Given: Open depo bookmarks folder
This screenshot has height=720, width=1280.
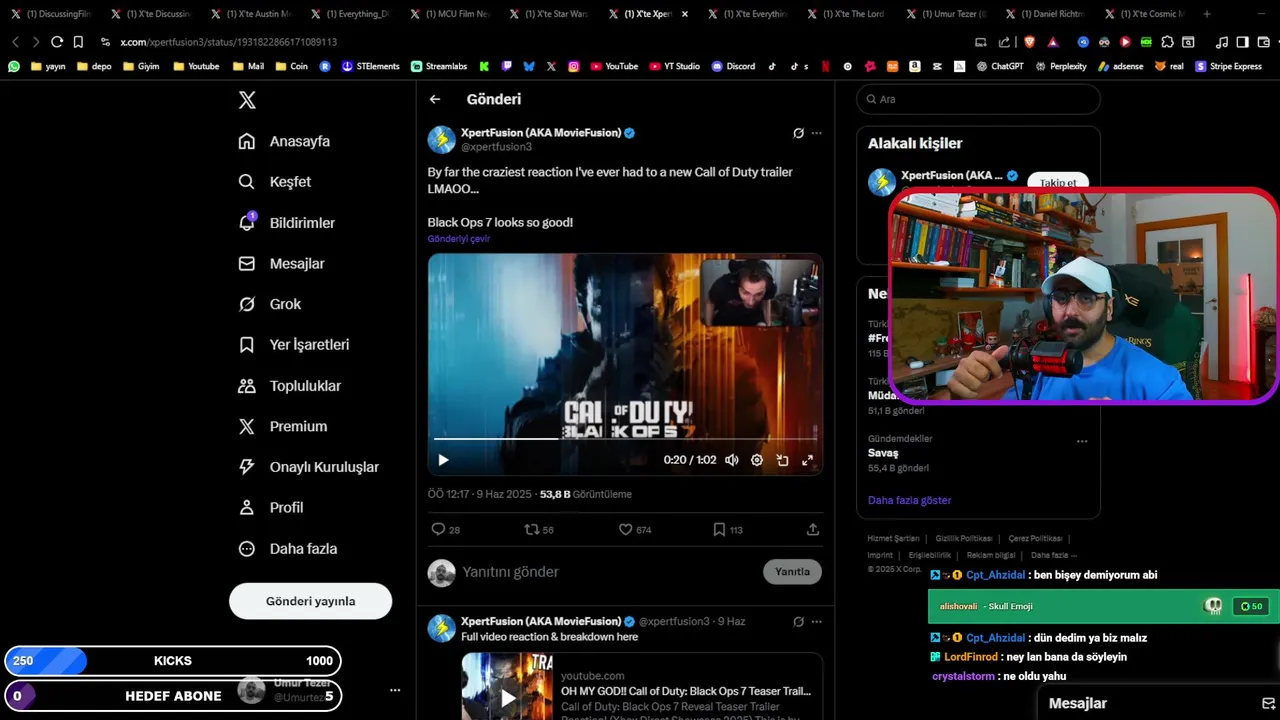Looking at the screenshot, I should [x=94, y=66].
